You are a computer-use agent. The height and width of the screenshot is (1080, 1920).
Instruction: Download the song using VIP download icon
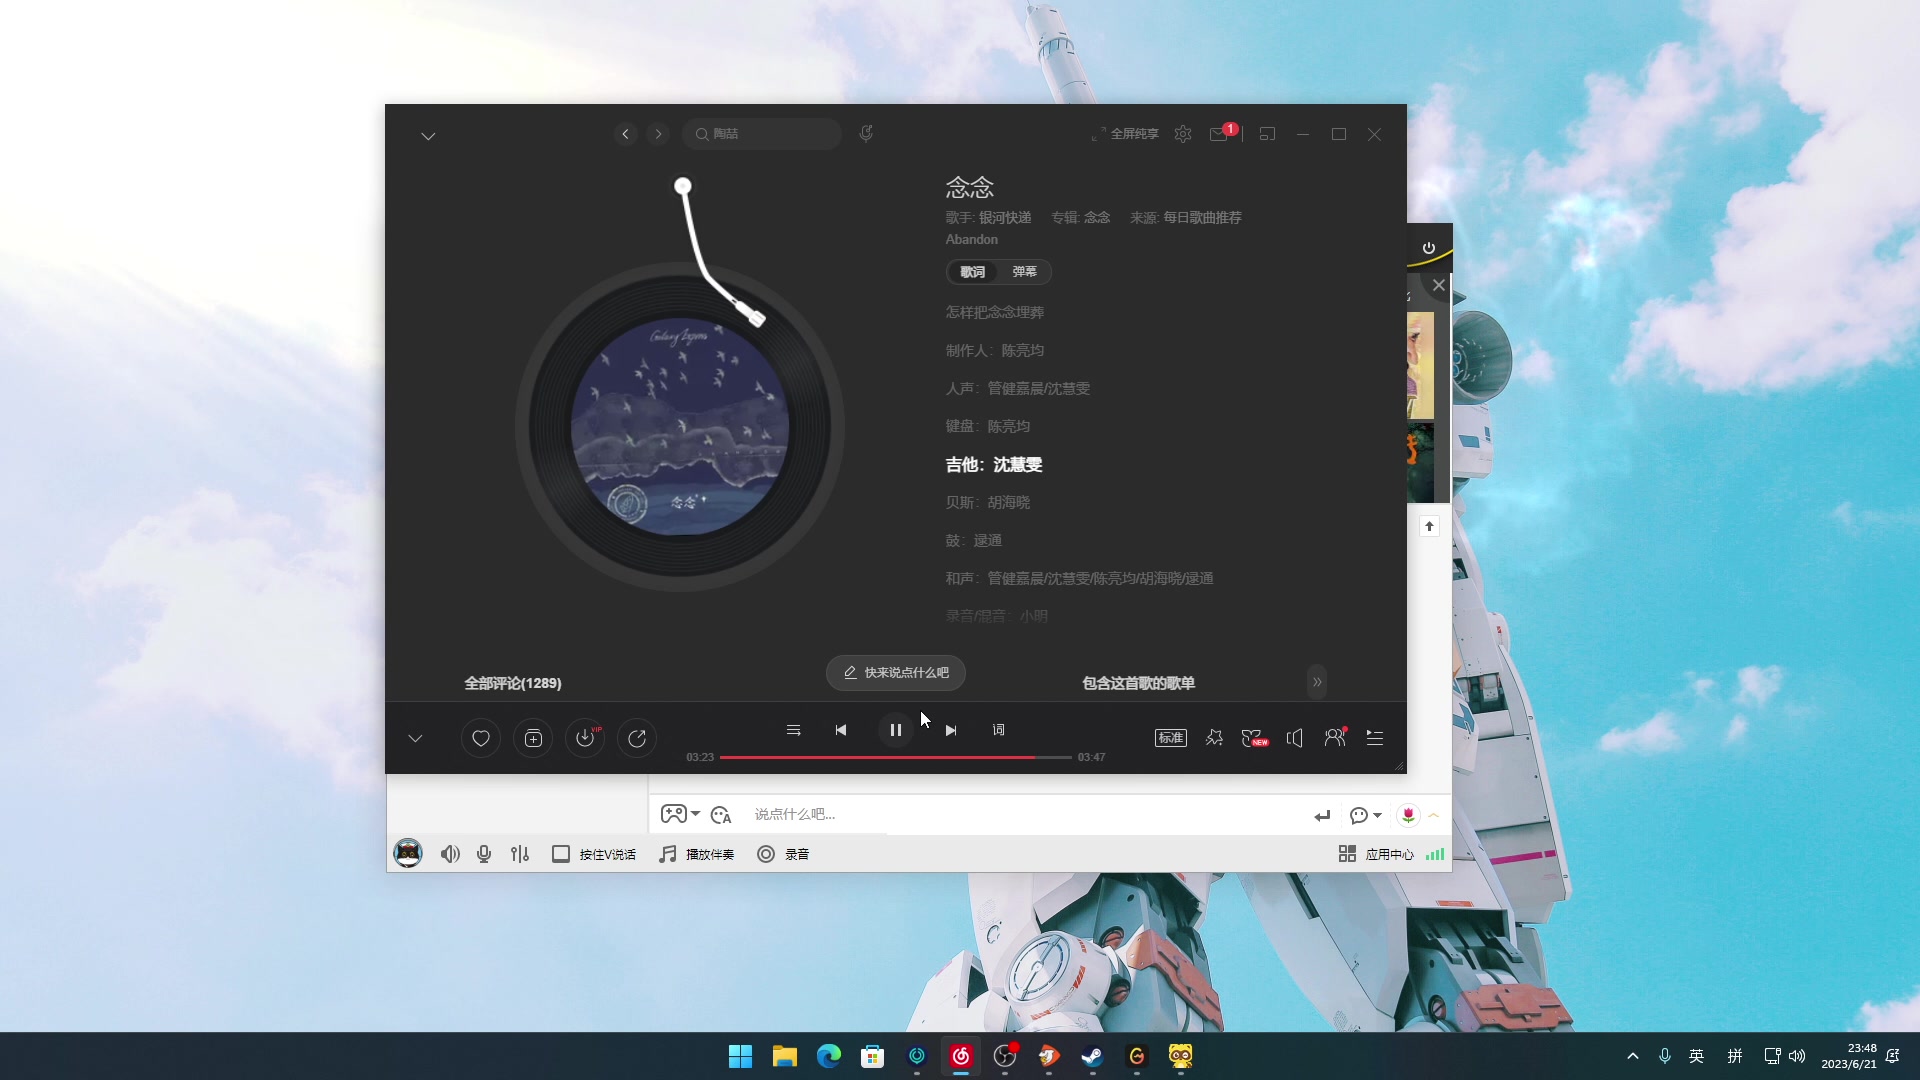[585, 739]
